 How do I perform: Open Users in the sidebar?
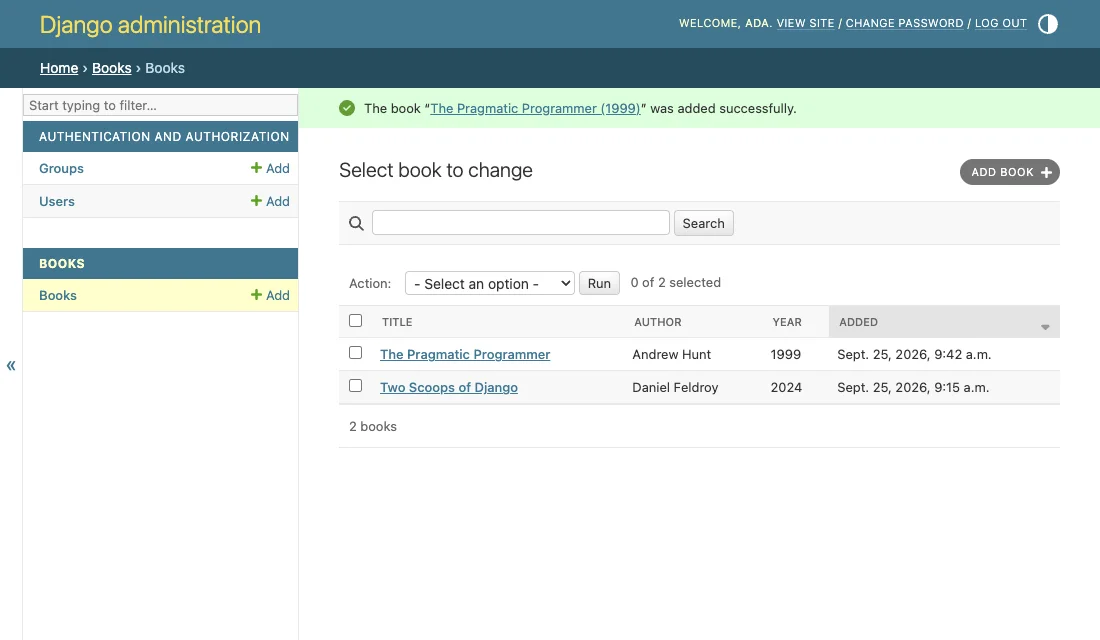click(x=57, y=201)
